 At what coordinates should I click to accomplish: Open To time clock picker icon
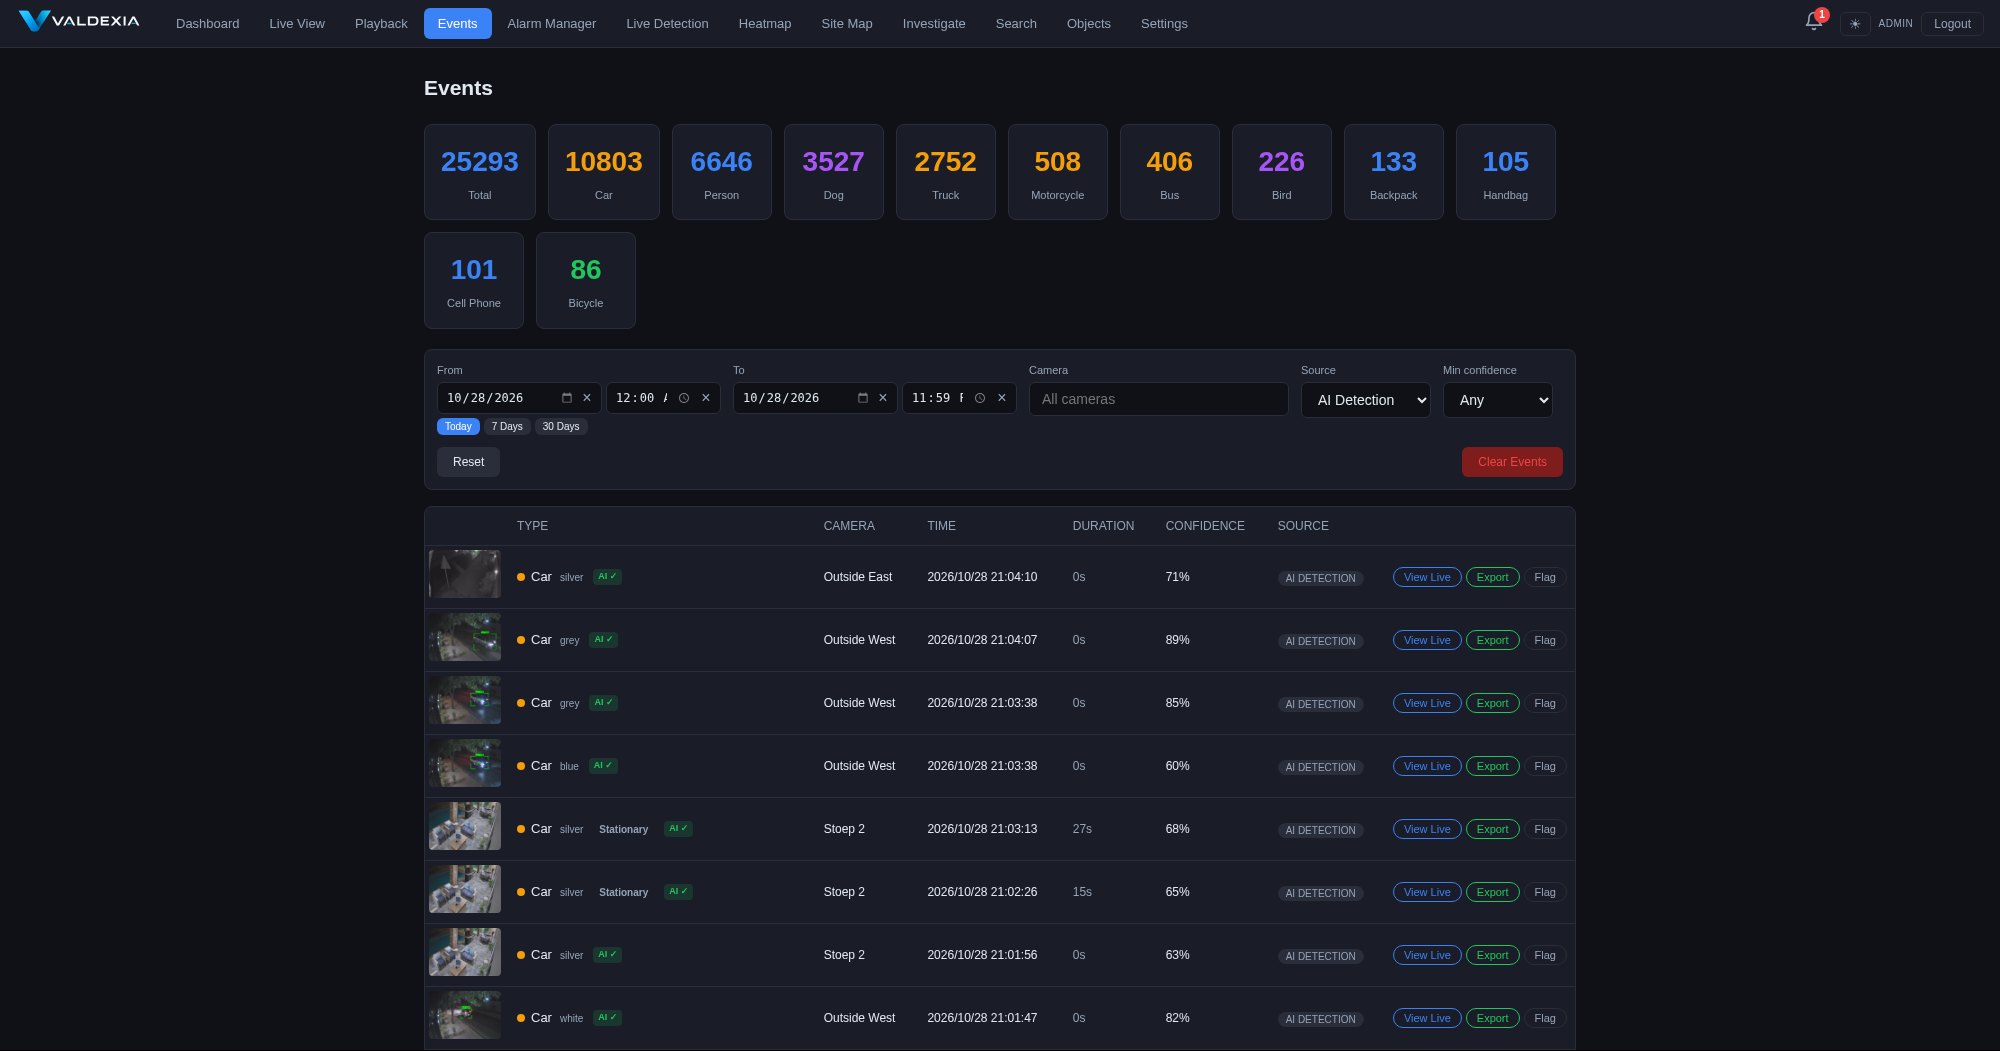coord(980,398)
